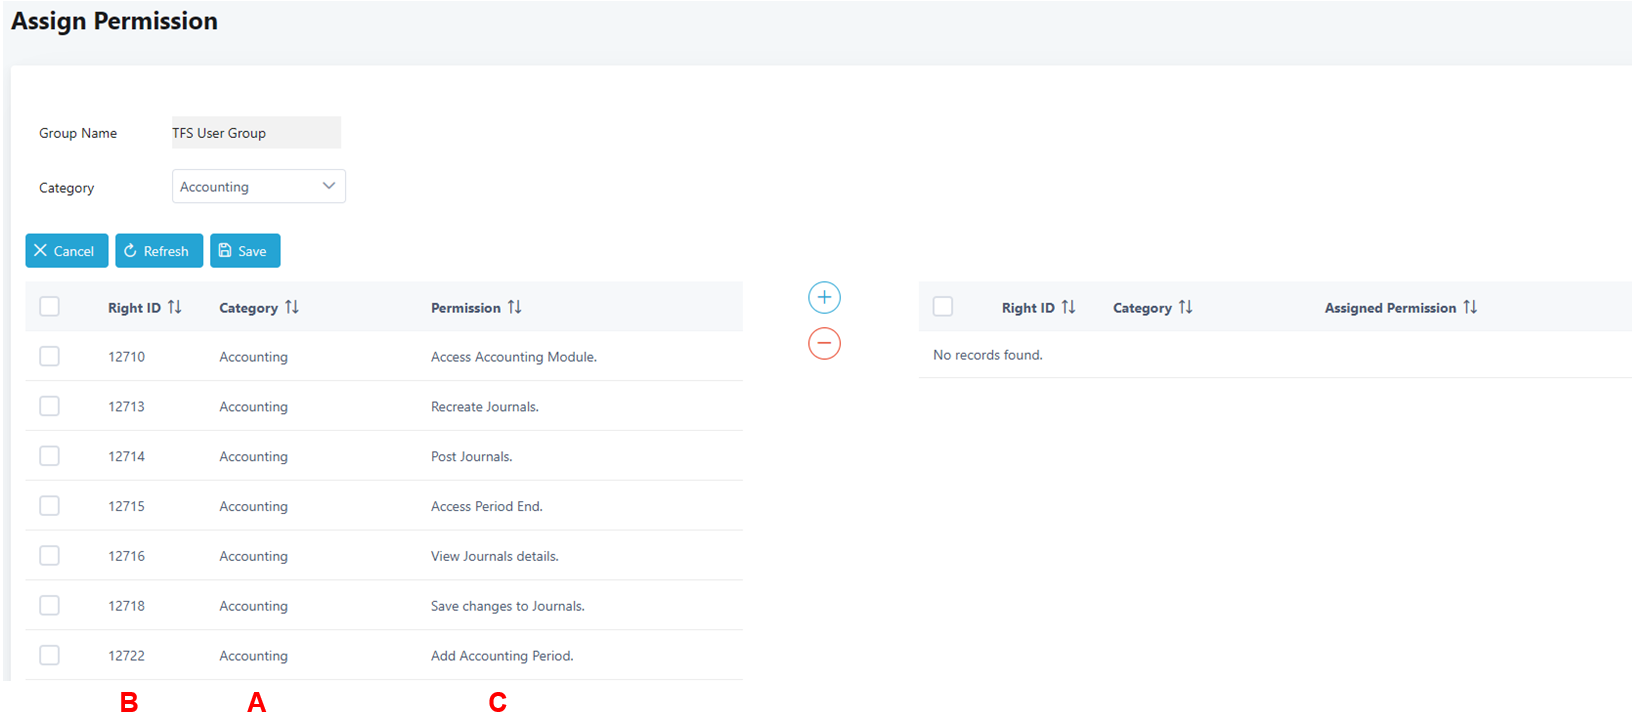The height and width of the screenshot is (718, 1632).
Task: Tick the Add Accounting Period checkbox
Action: coord(49,656)
